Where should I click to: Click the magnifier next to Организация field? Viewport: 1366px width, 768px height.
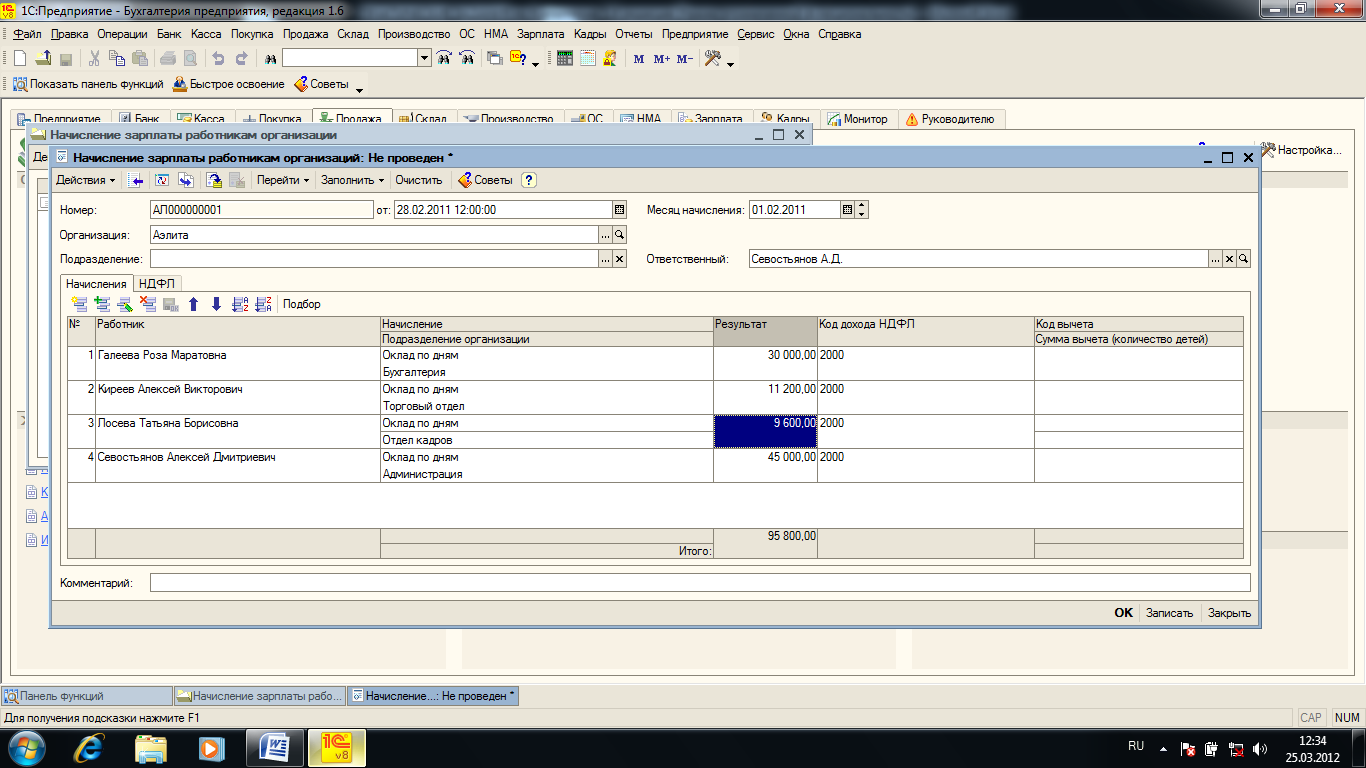(619, 235)
